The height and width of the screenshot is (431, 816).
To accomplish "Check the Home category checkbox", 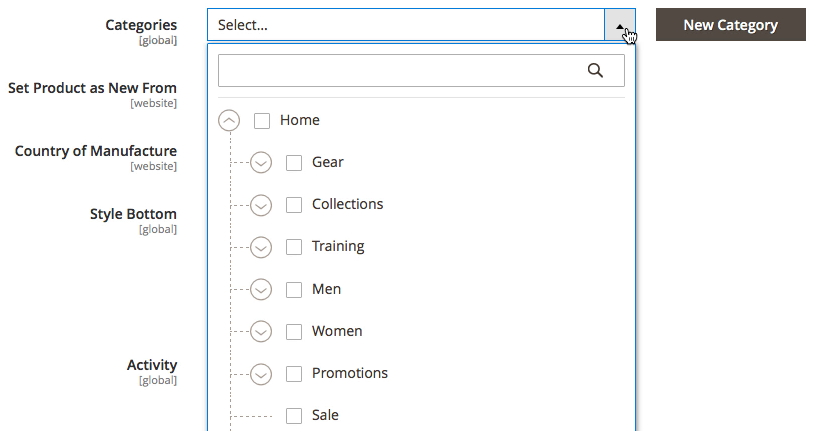I will click(262, 121).
